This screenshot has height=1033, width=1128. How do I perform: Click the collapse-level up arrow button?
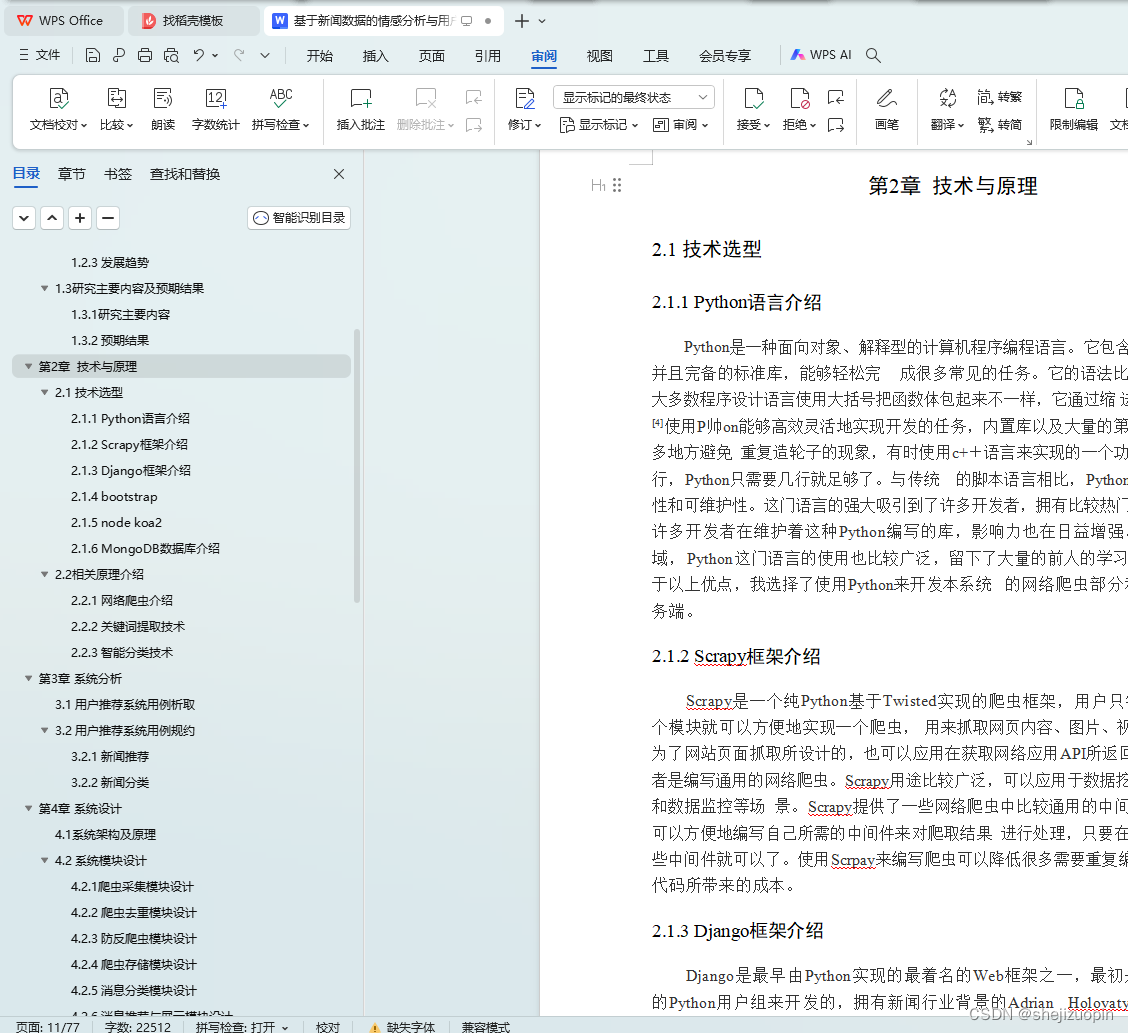tap(52, 218)
